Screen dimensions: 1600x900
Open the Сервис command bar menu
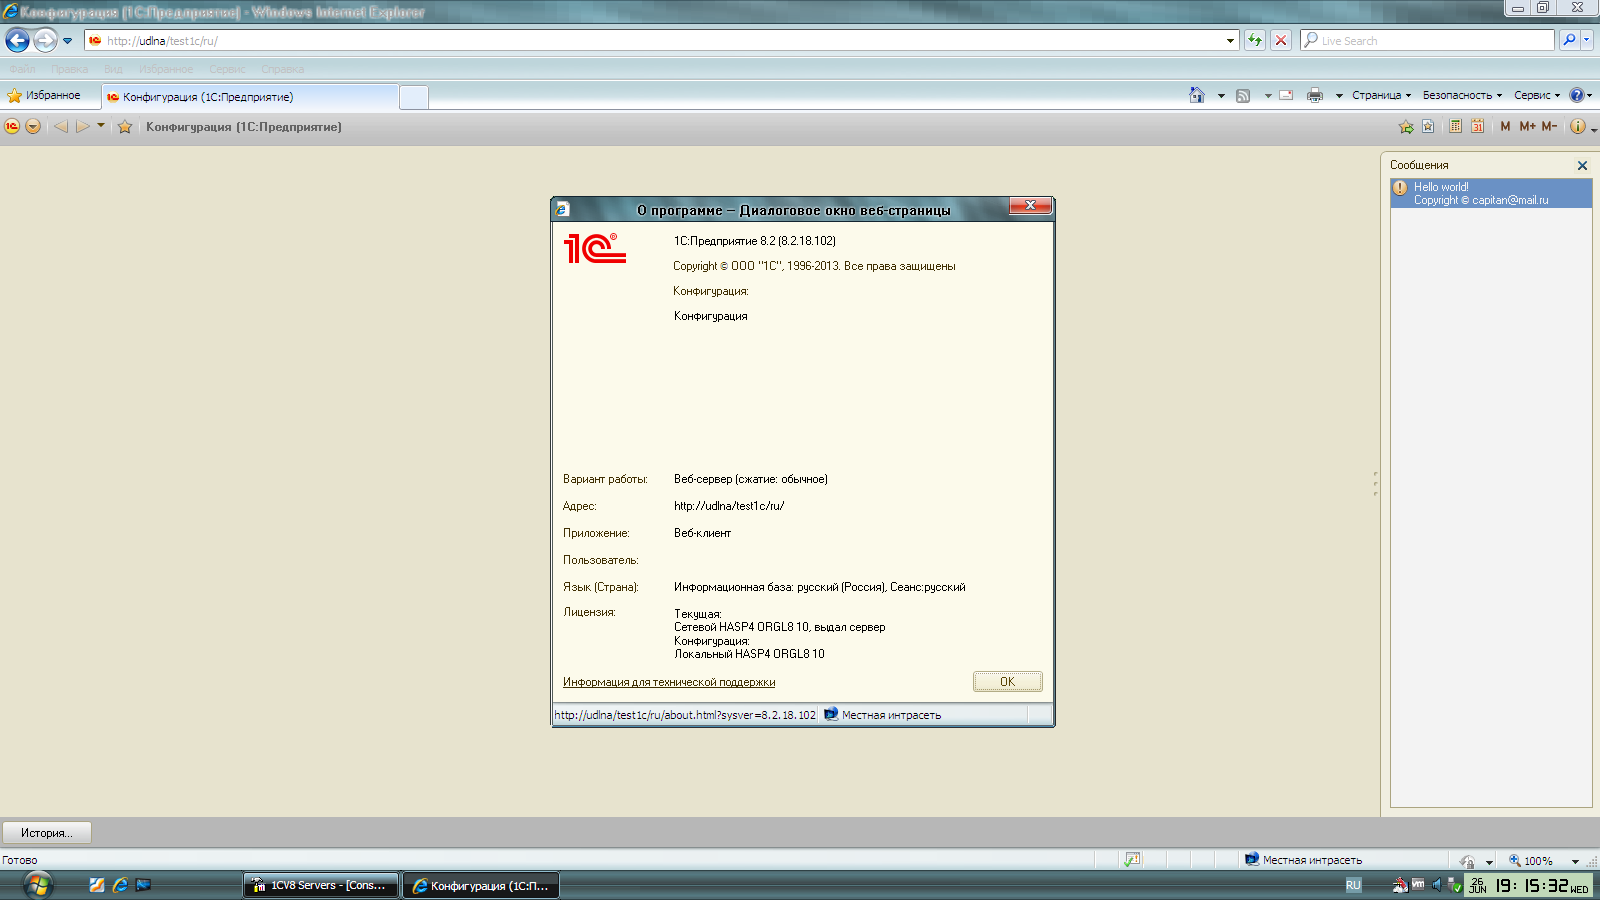pyautogui.click(x=1537, y=96)
